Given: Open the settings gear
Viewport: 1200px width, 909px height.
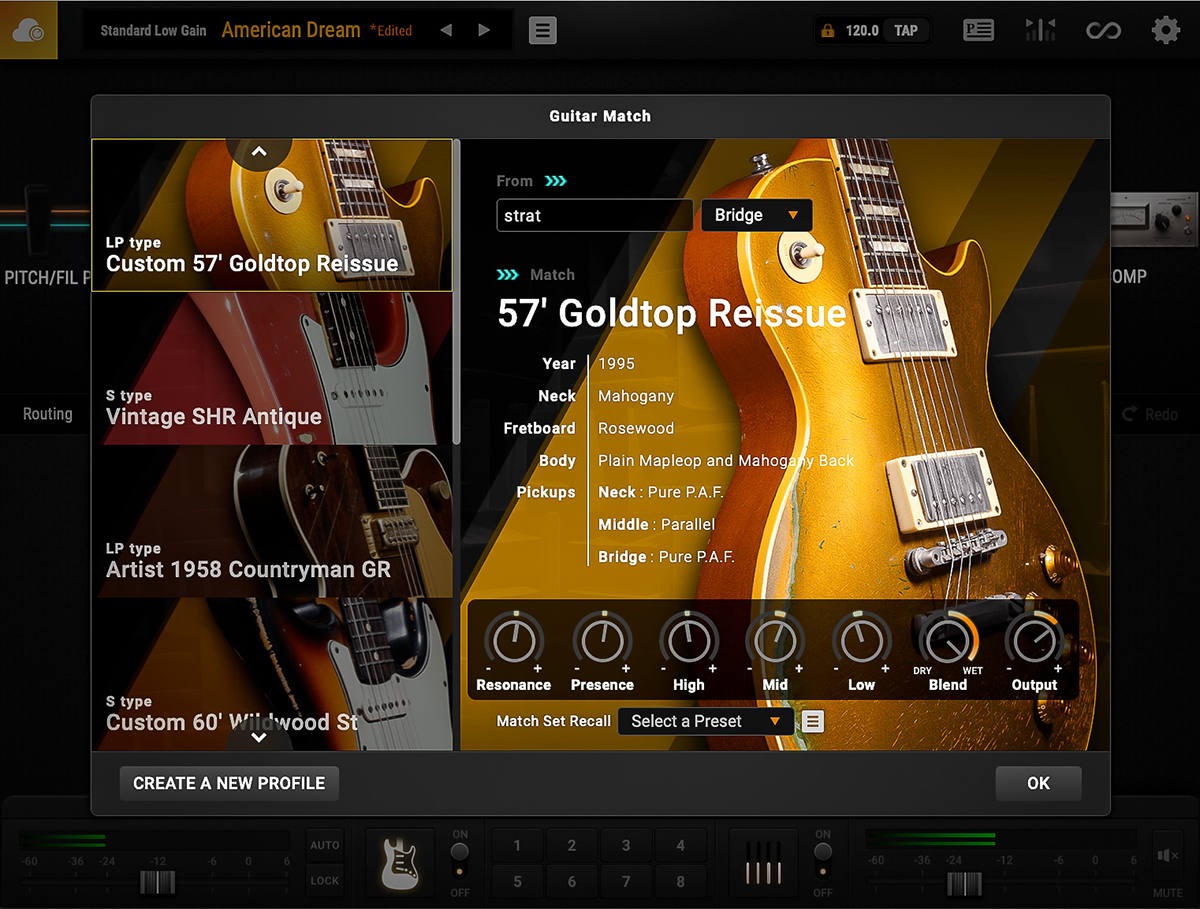Looking at the screenshot, I should pyautogui.click(x=1166, y=30).
